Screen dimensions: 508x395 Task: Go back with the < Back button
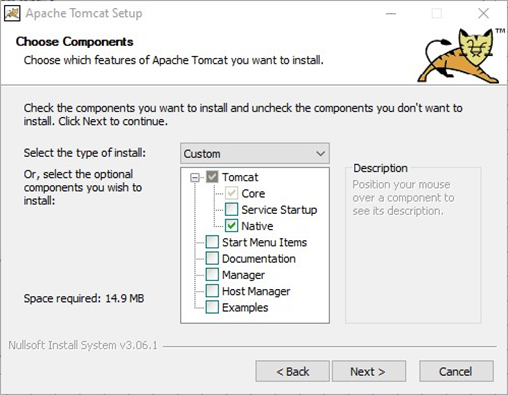[x=293, y=371]
